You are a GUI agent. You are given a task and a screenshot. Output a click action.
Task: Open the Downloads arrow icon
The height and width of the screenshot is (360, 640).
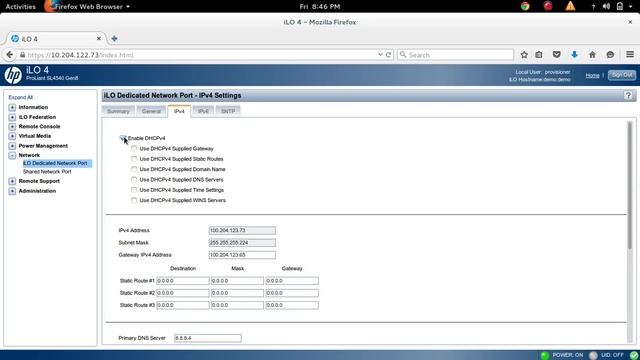[574, 55]
